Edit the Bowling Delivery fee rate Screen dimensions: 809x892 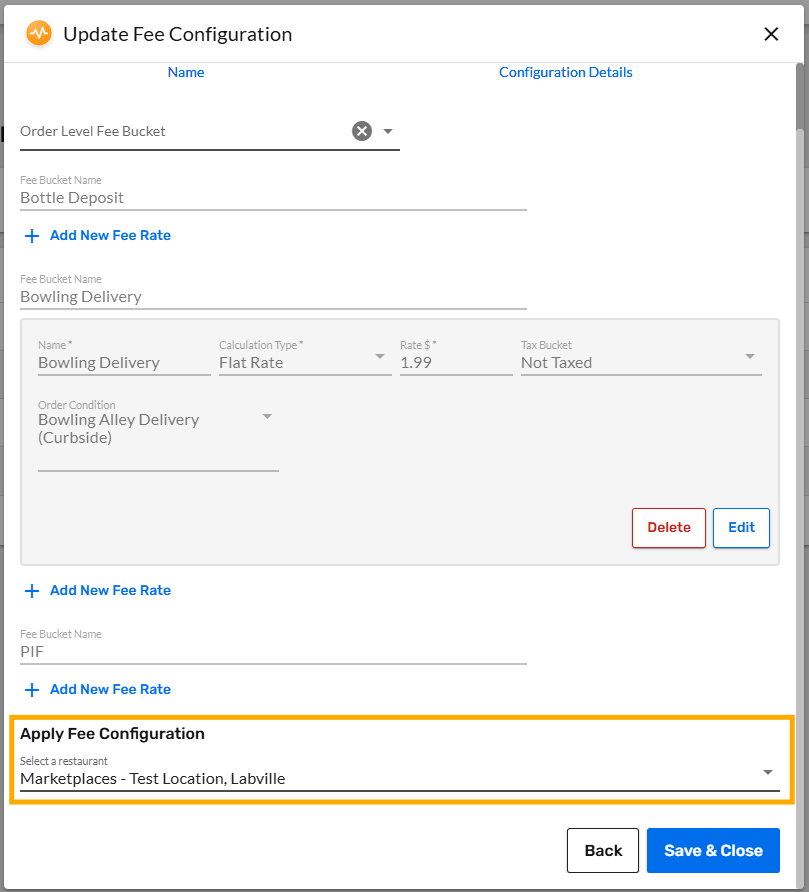pyautogui.click(x=741, y=527)
